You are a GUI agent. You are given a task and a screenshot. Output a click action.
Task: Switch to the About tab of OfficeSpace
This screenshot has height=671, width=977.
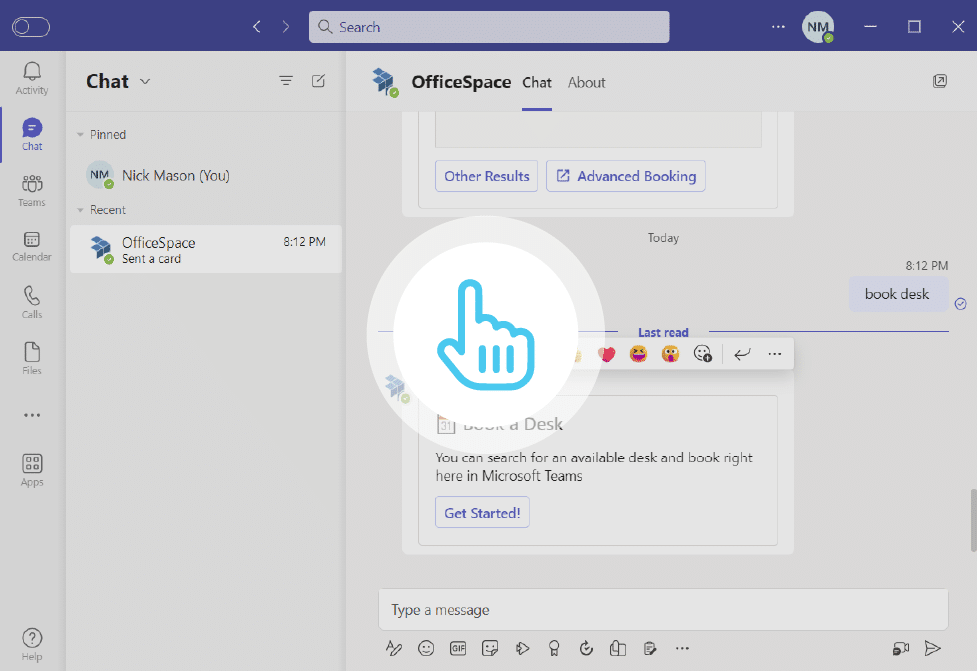coord(586,82)
